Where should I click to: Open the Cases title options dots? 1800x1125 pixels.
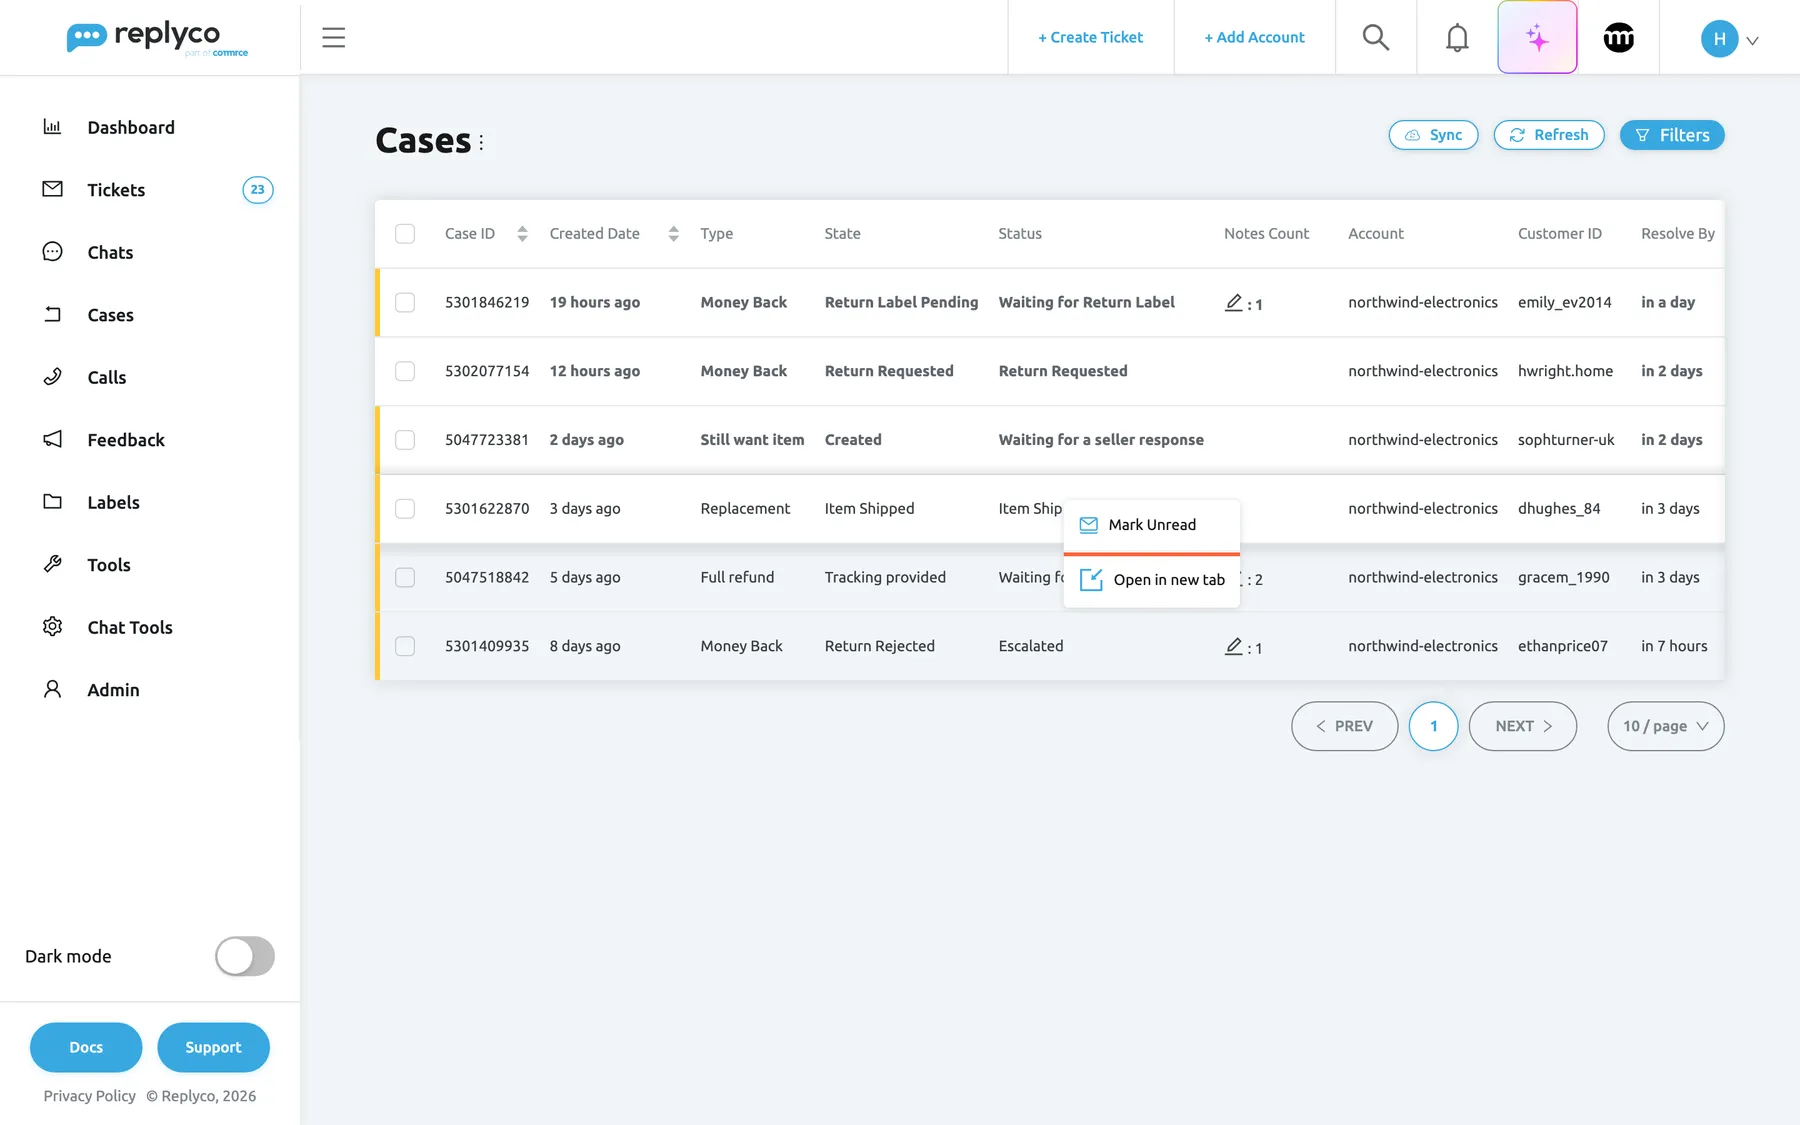[481, 142]
